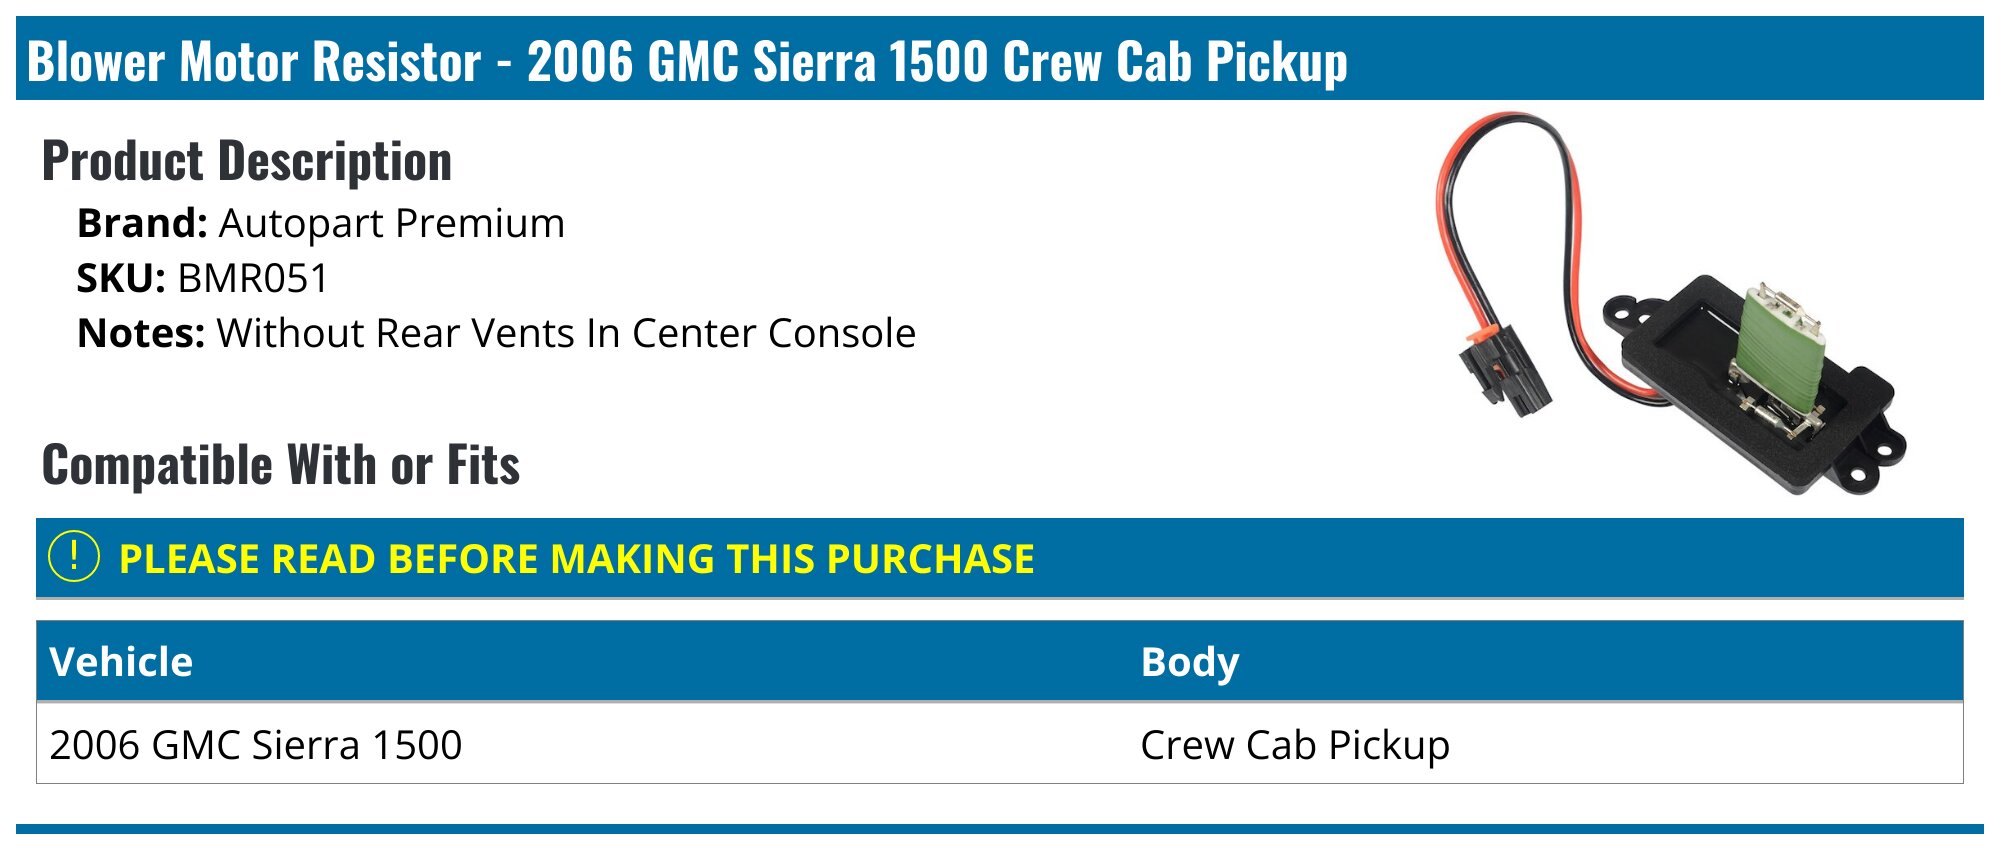Click the Body column header

[1189, 662]
